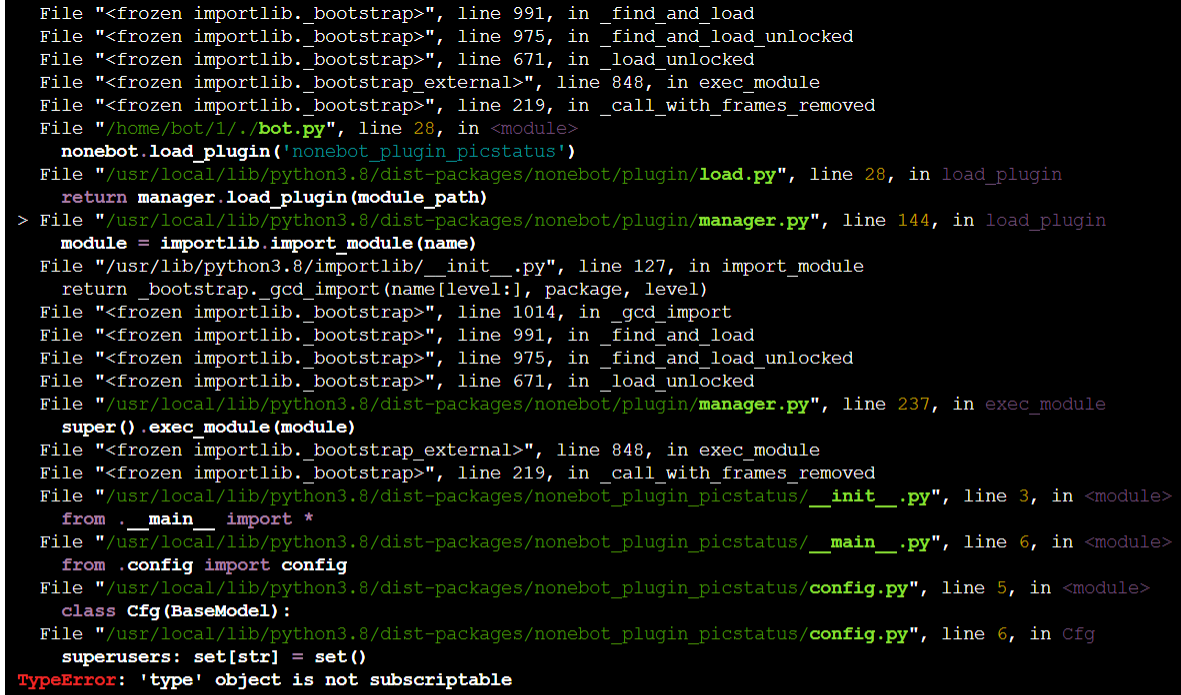Select the load_plugin function reference
Image resolution: width=1181 pixels, height=695 pixels.
click(1001, 173)
